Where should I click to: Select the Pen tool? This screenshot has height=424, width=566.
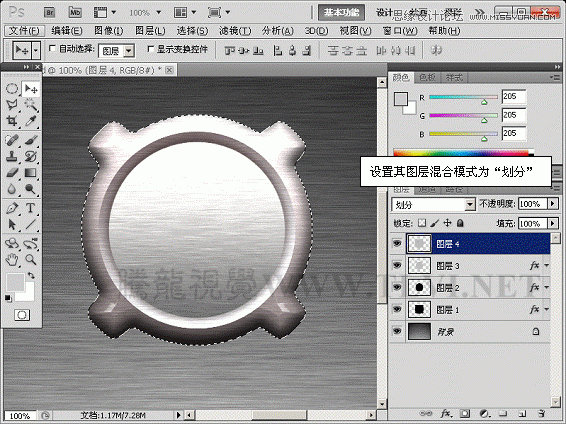[12, 208]
